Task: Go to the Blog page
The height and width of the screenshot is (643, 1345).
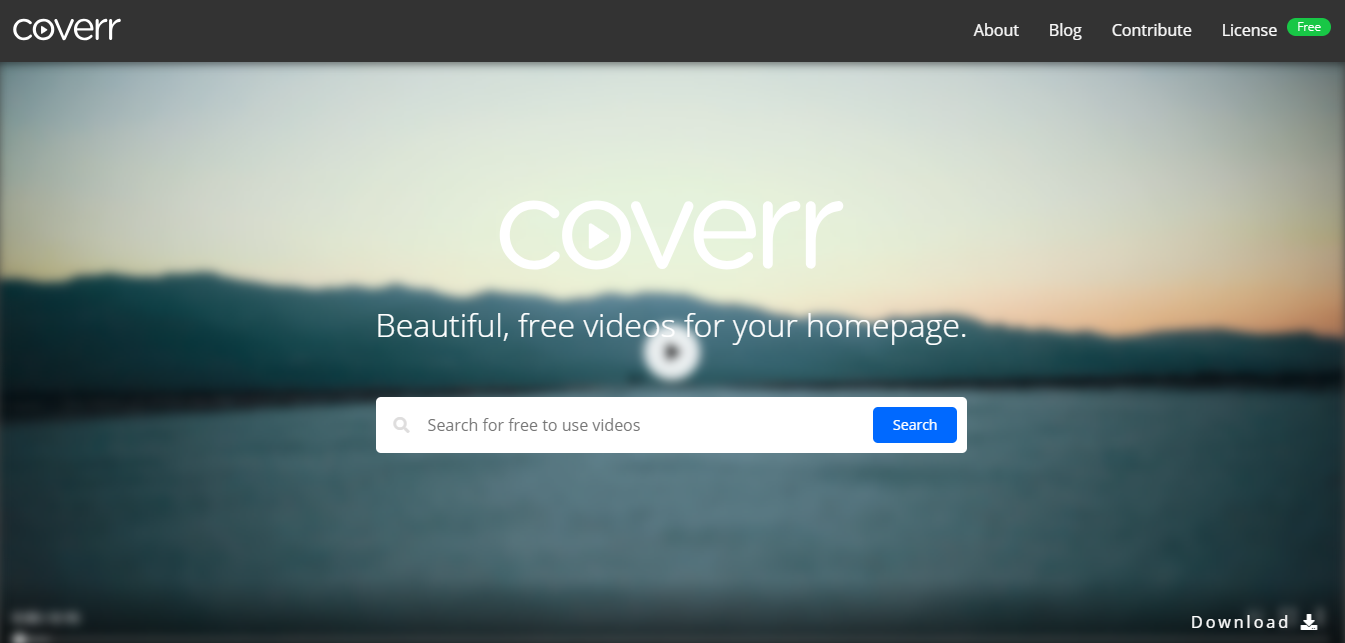Action: click(1065, 30)
